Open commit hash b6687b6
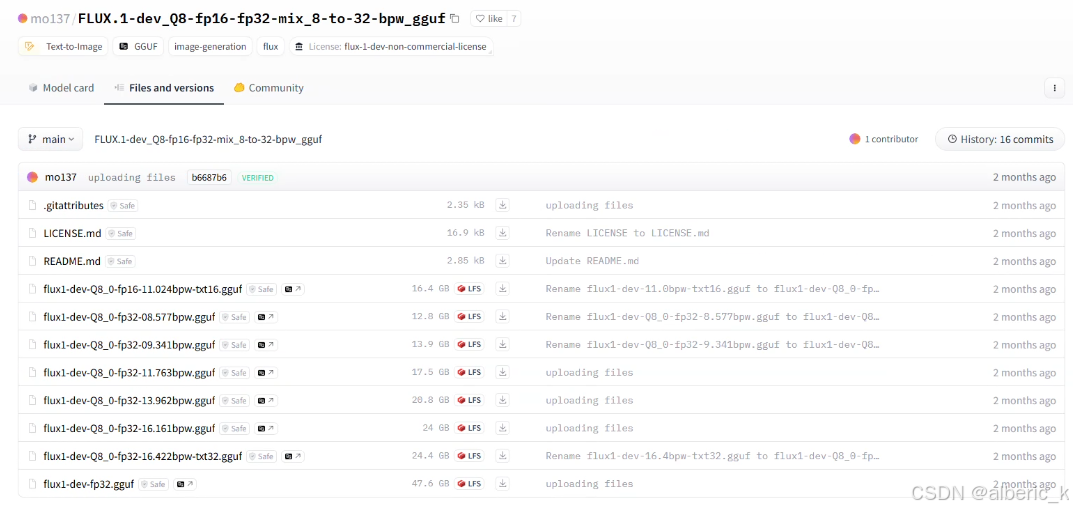The image size is (1073, 510). pyautogui.click(x=207, y=177)
